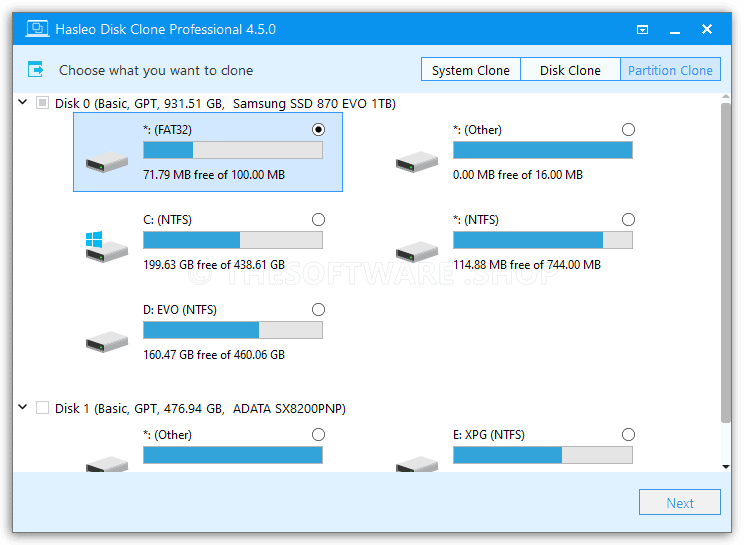Toggle the Disk 1 checkbox
Image resolution: width=744 pixels, height=545 pixels.
click(42, 408)
